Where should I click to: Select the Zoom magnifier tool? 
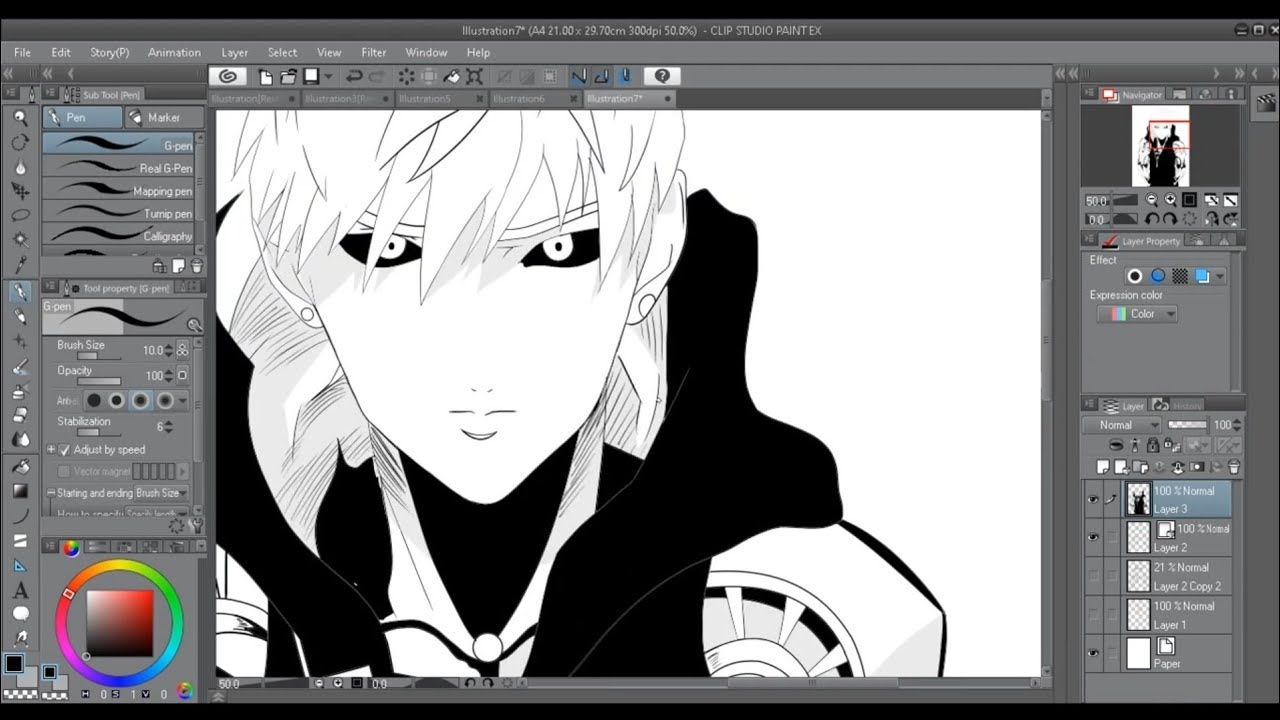click(20, 118)
